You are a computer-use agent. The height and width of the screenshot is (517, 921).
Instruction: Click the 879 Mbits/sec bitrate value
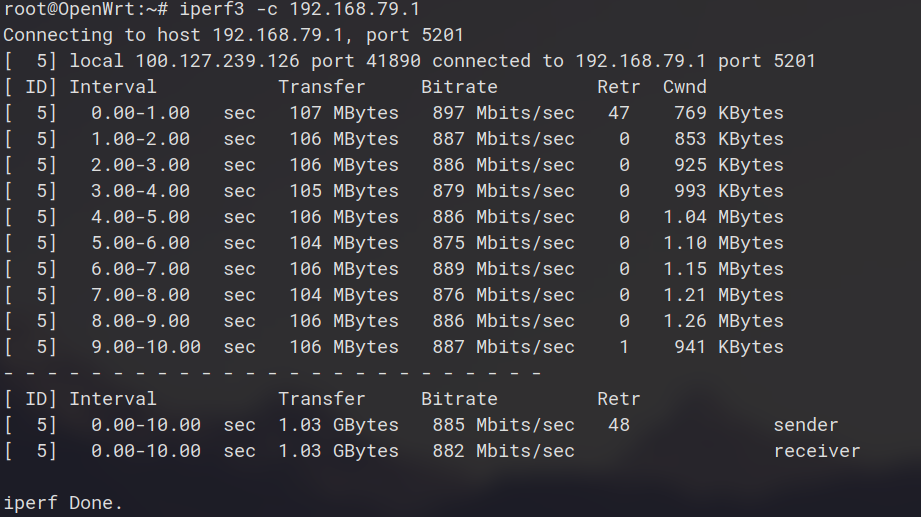pyautogui.click(x=503, y=192)
